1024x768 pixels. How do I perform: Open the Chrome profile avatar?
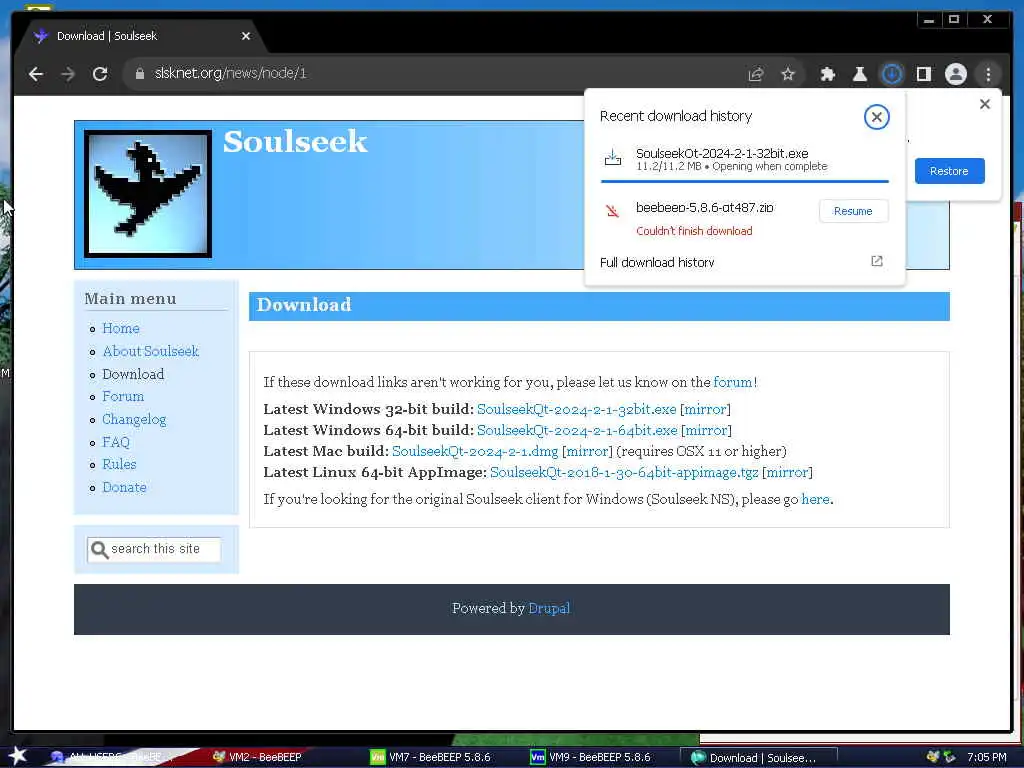pyautogui.click(x=955, y=74)
